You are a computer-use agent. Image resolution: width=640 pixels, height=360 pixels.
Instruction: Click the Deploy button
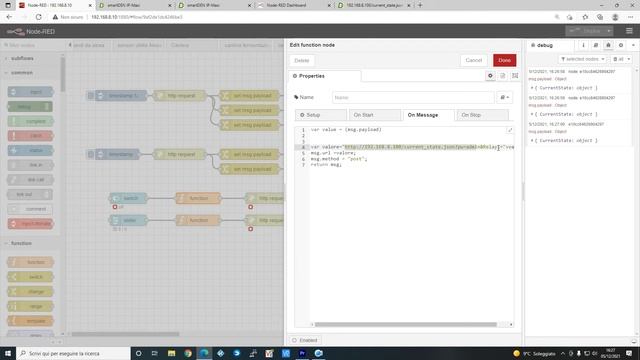(x=585, y=31)
